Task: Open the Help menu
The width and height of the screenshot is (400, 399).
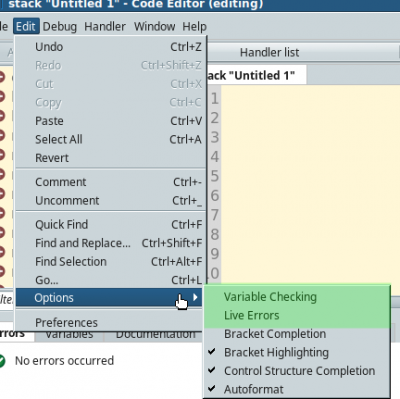Action: coord(194,26)
